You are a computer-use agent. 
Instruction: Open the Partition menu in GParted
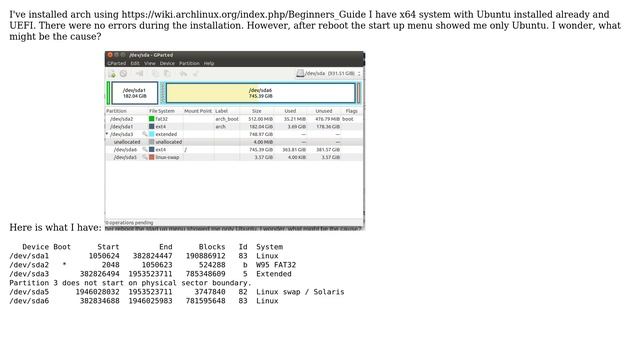(189, 63)
